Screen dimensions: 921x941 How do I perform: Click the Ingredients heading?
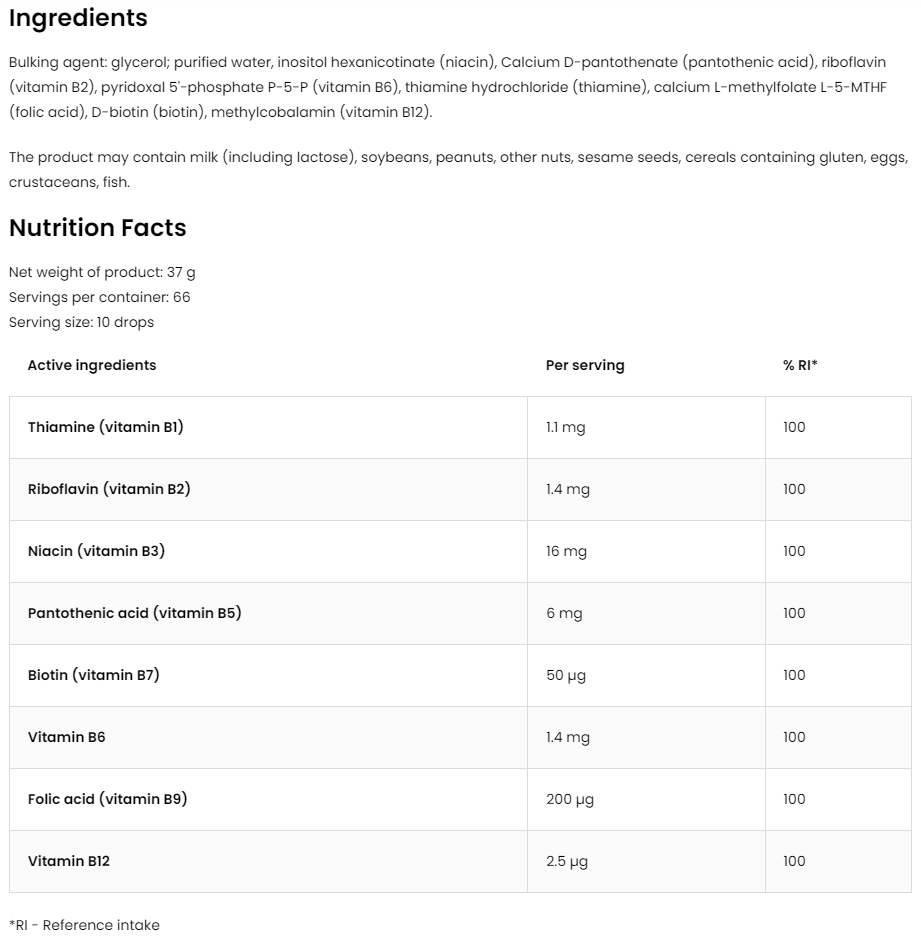[78, 18]
